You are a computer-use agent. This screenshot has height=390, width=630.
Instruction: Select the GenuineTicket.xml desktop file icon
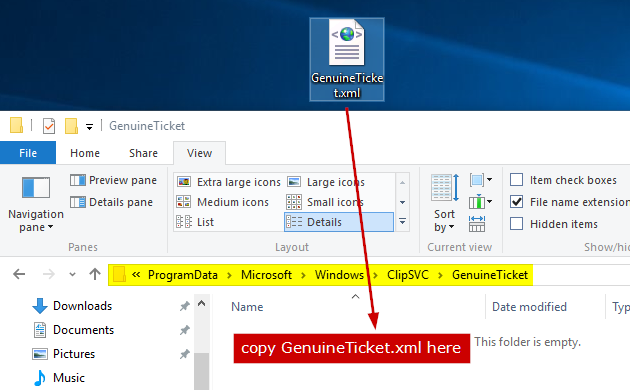[347, 59]
